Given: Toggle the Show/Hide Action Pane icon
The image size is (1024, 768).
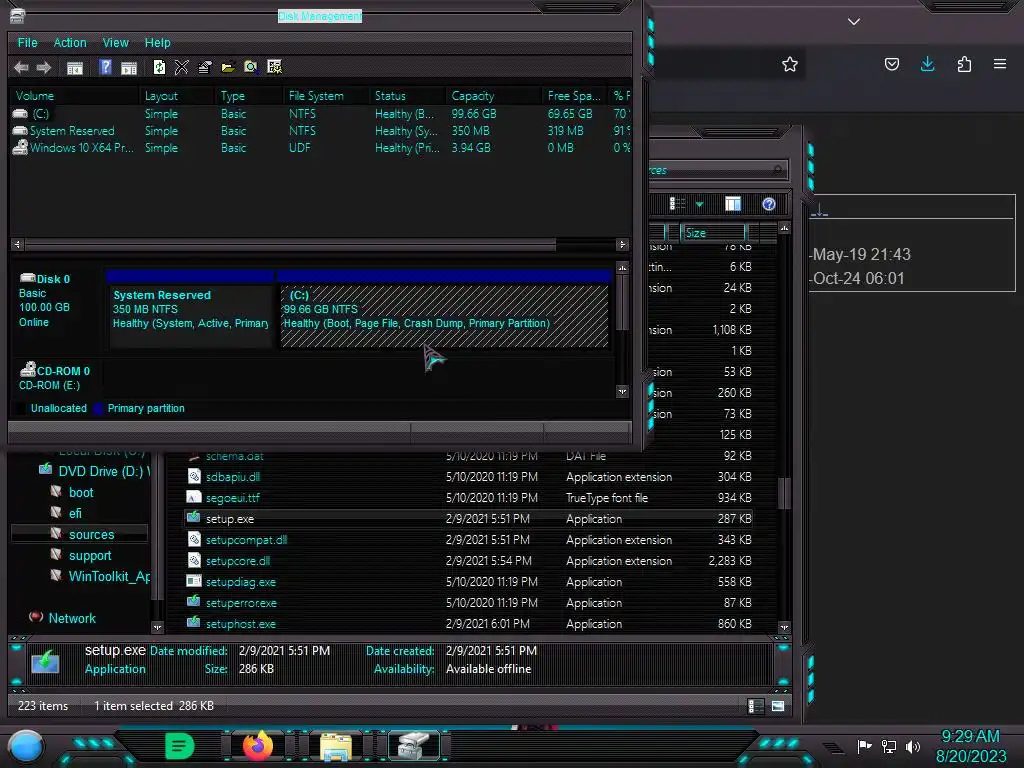Looking at the screenshot, I should tap(129, 67).
